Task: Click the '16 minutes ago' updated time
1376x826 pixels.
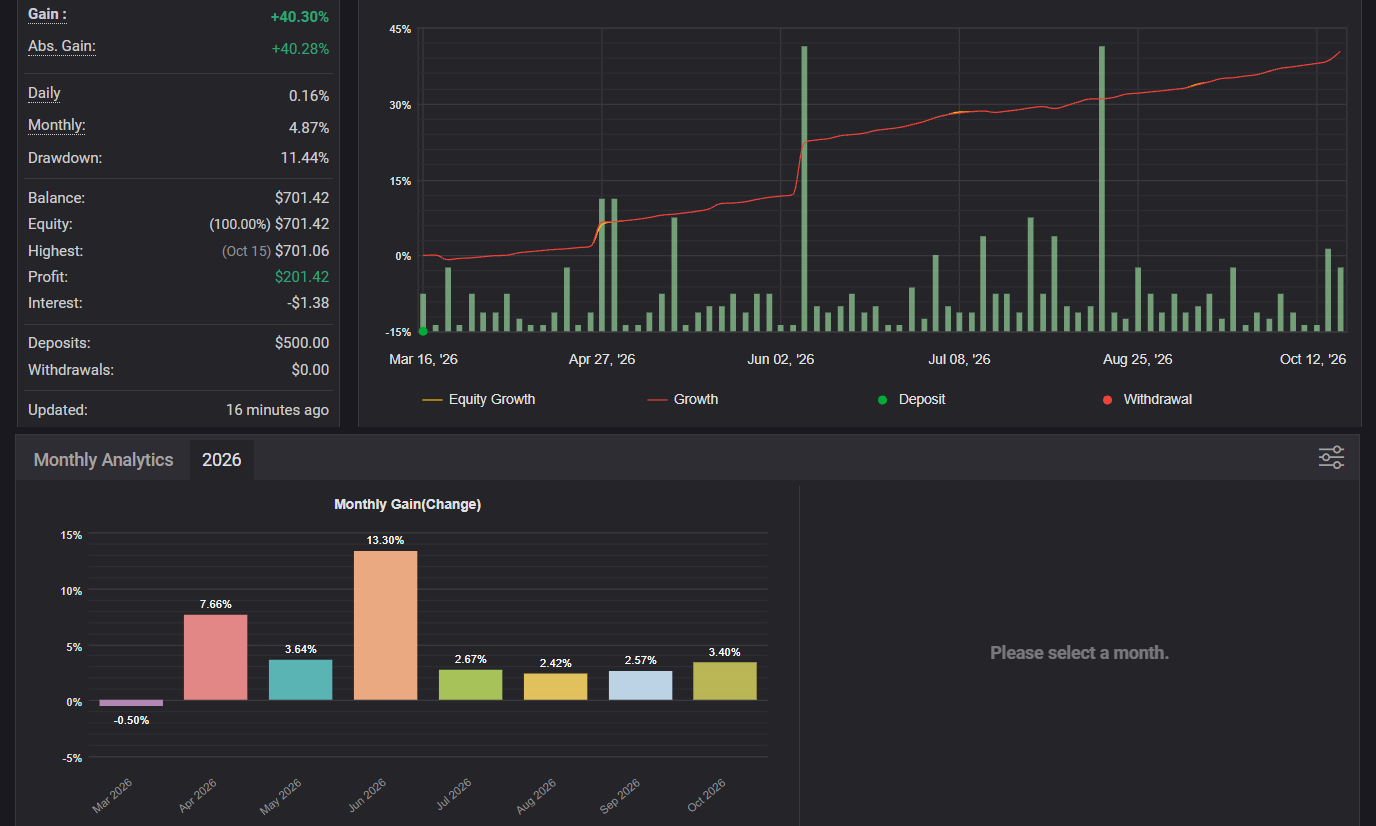Action: 278,410
